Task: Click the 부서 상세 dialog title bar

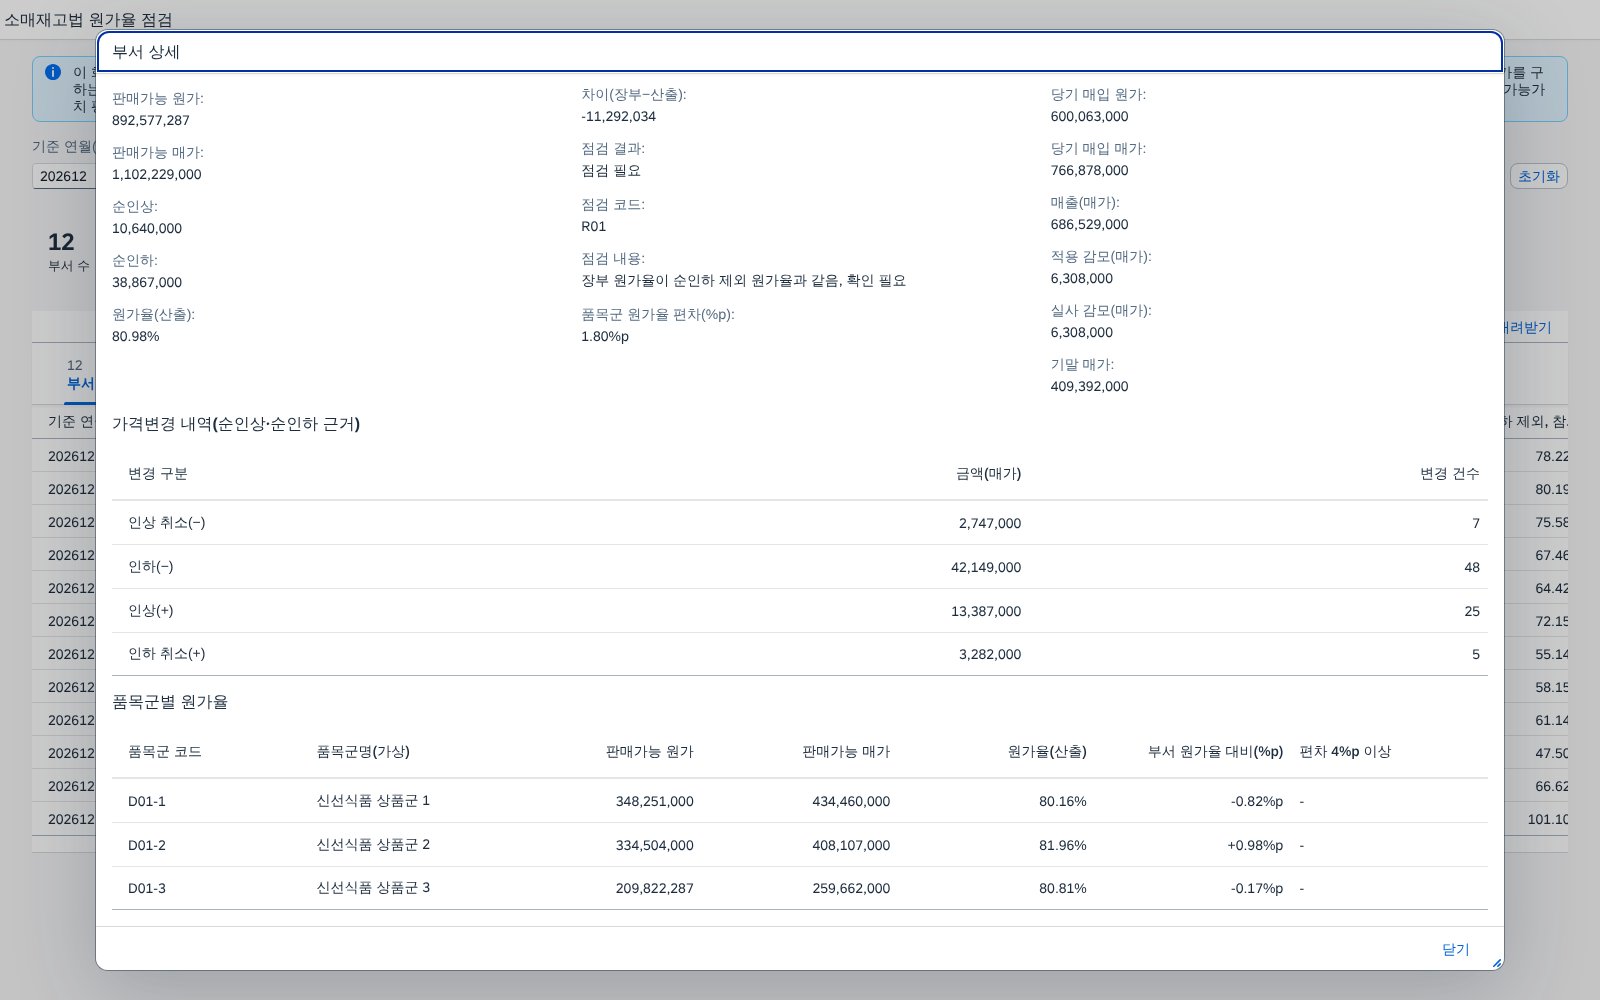Action: 800,52
